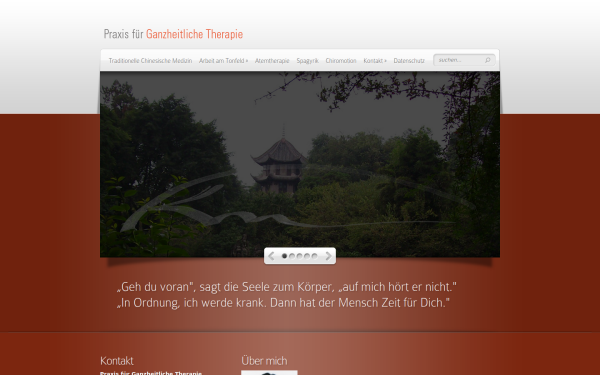Click the Über mich heading
This screenshot has width=600, height=375.
(x=264, y=361)
